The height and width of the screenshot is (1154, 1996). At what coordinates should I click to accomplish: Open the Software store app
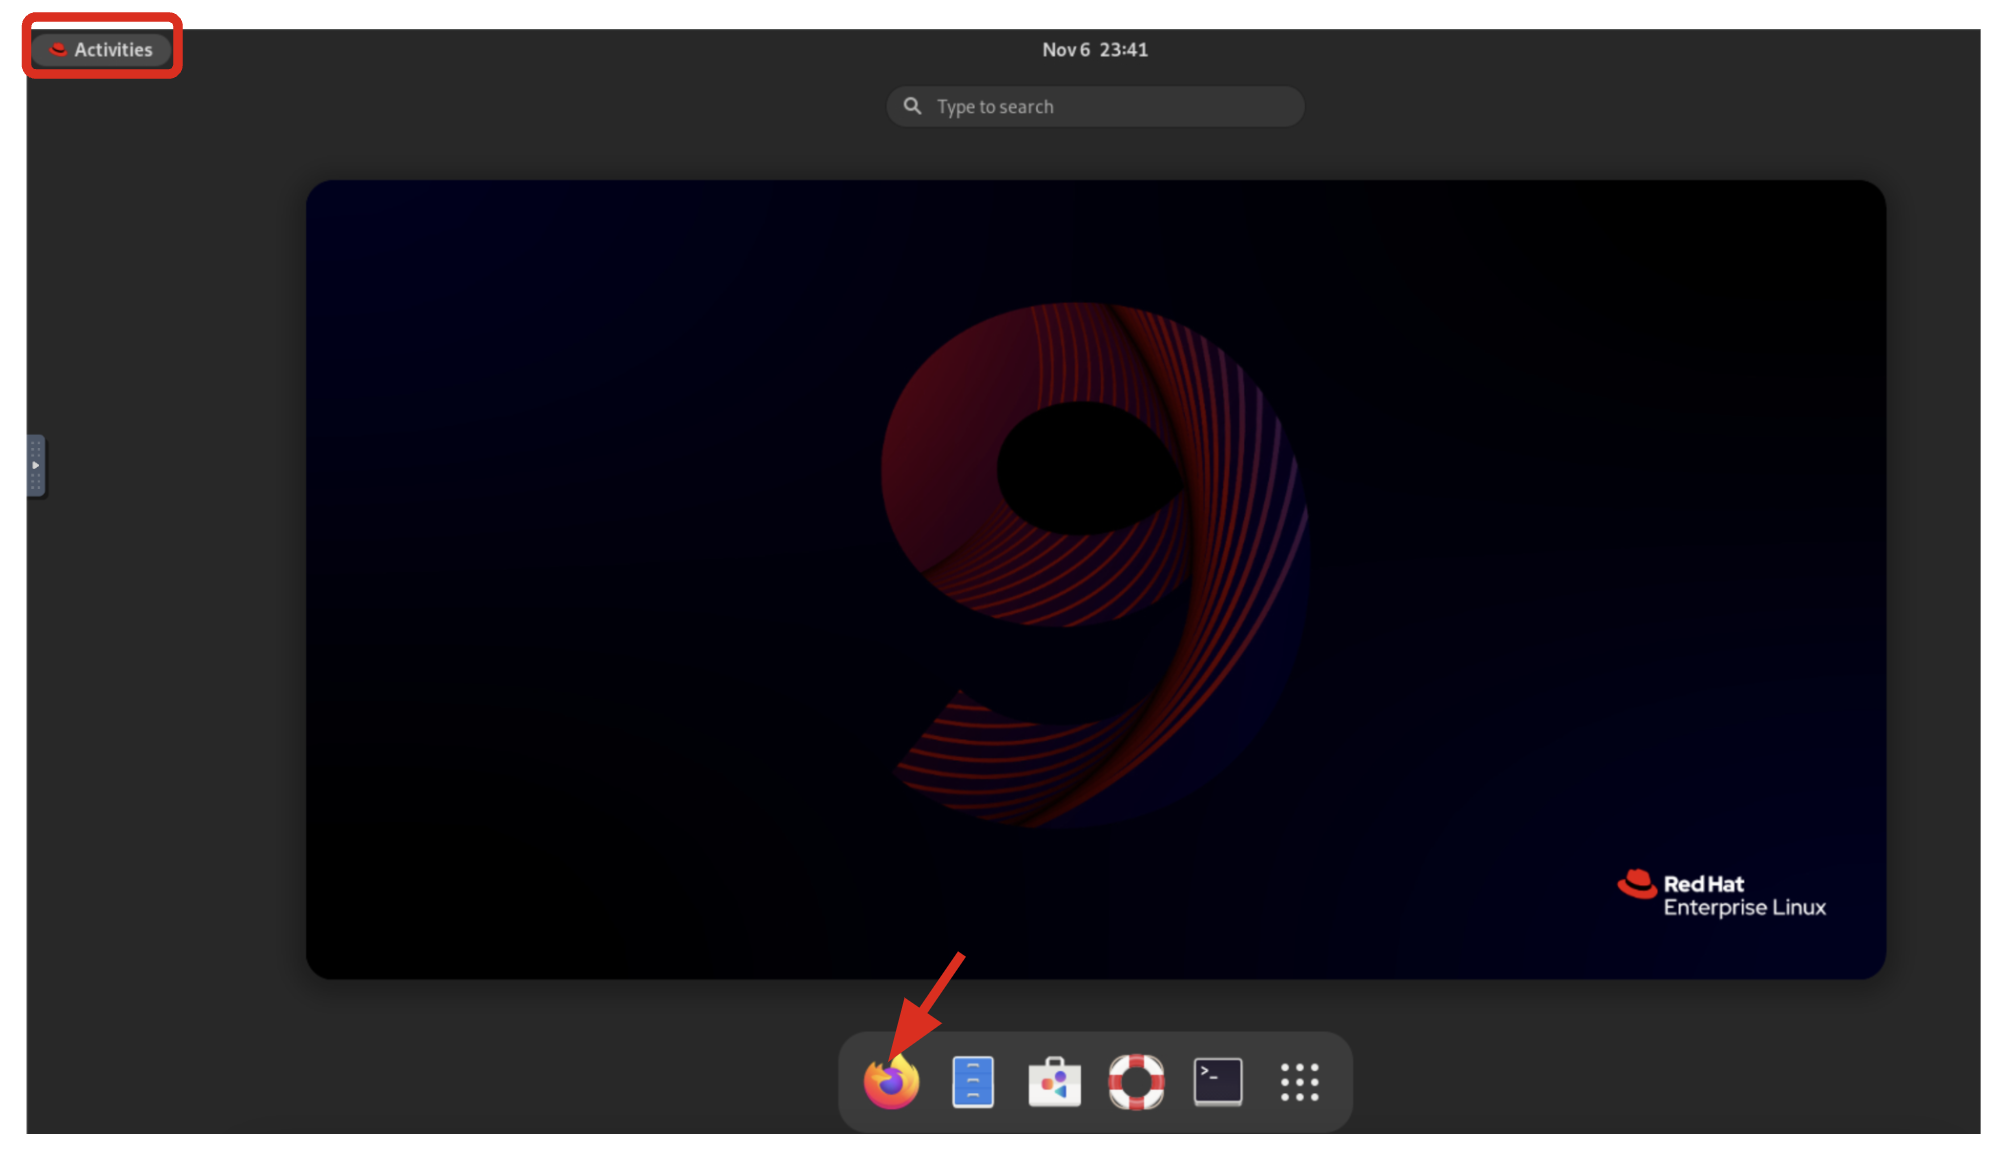[x=1054, y=1082]
